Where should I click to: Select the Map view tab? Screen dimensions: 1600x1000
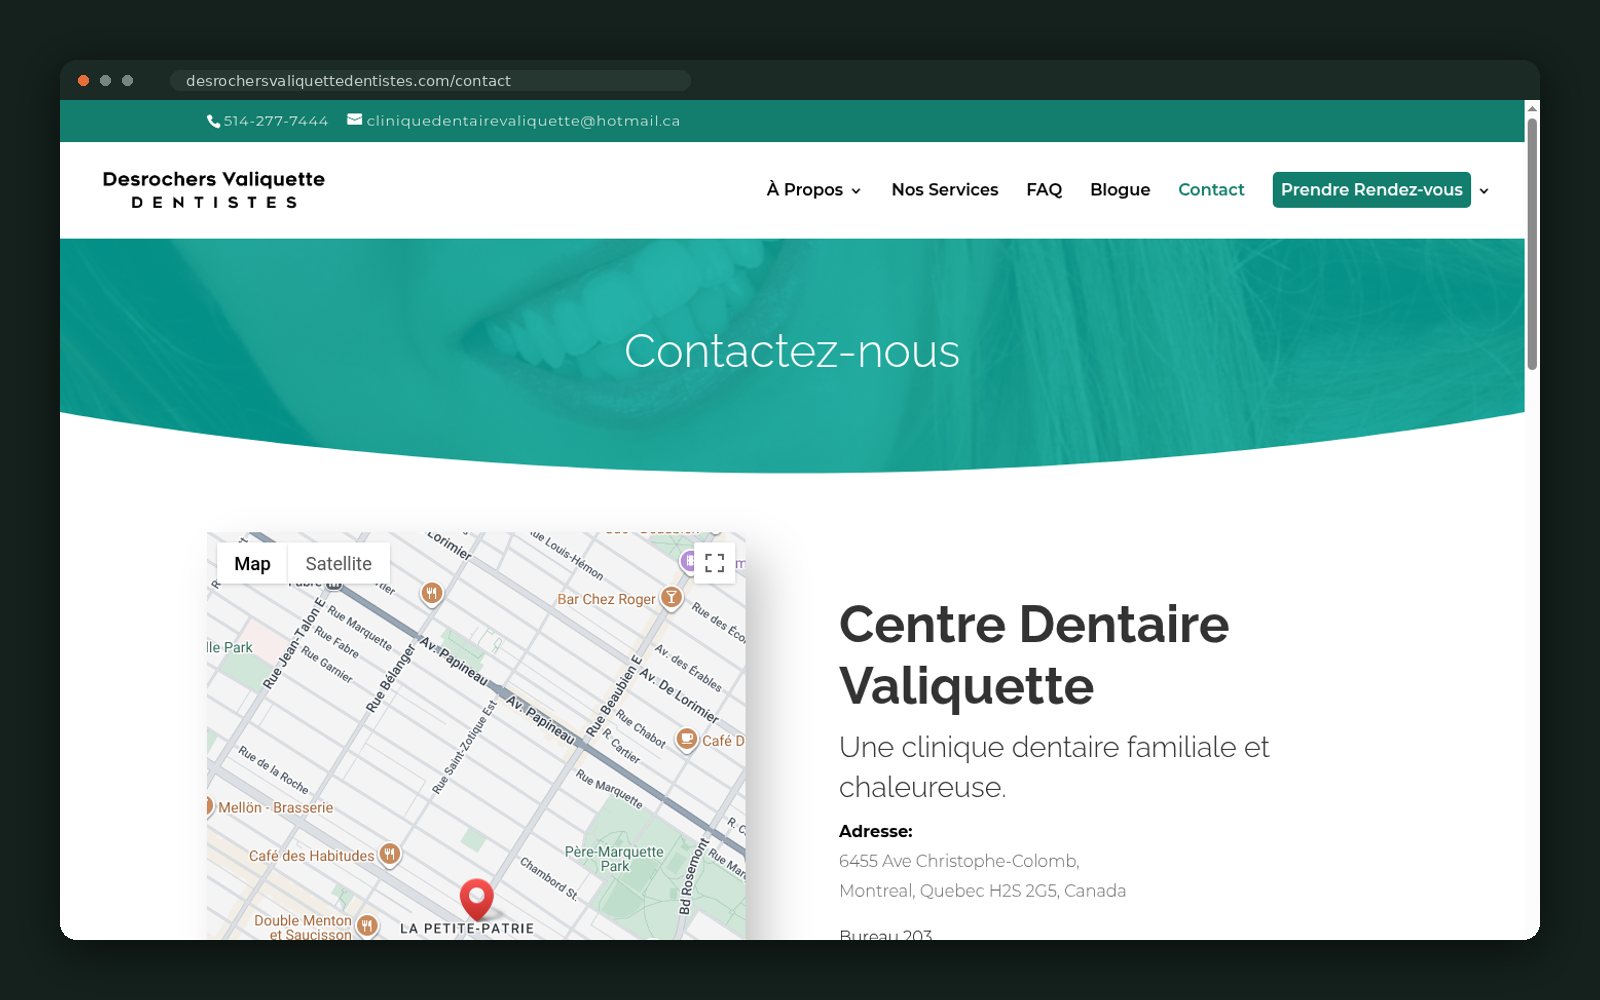click(252, 564)
